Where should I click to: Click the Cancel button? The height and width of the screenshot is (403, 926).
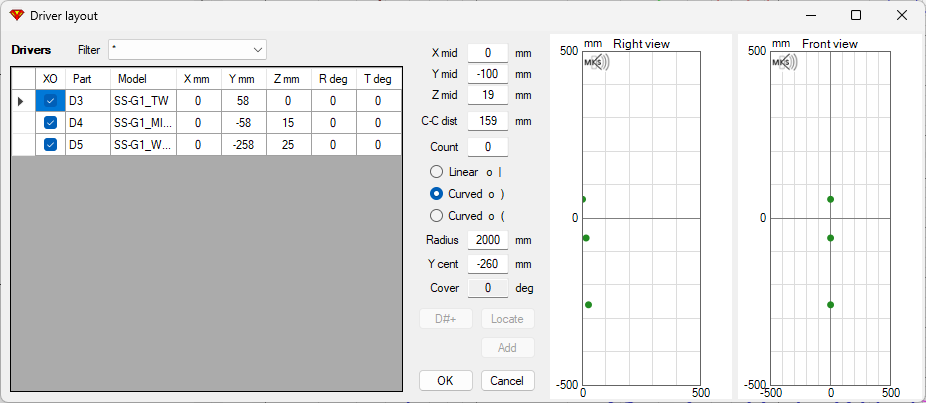tap(507, 381)
